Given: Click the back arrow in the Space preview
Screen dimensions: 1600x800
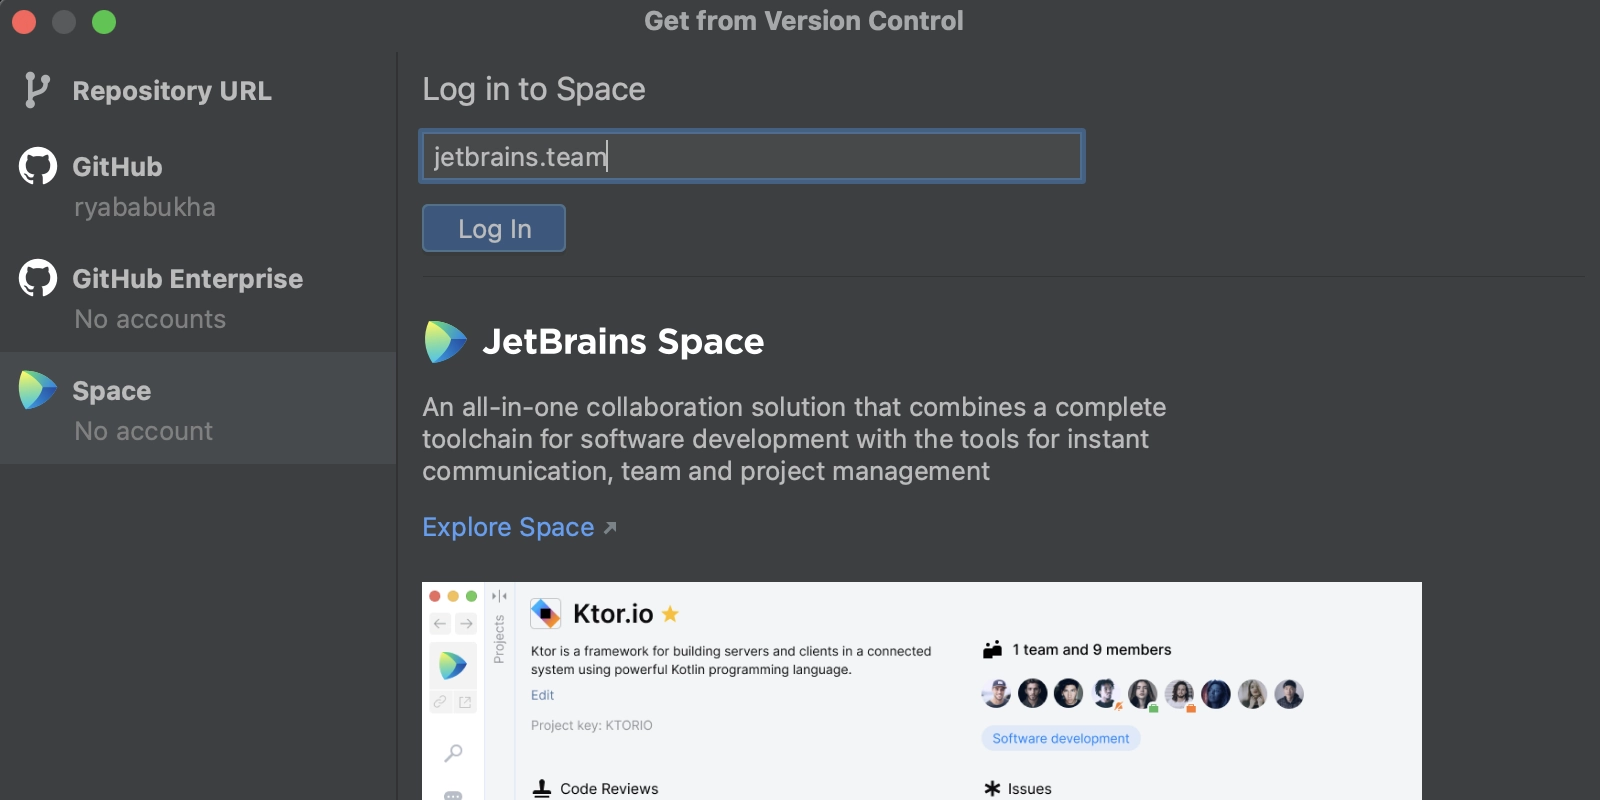Looking at the screenshot, I should (x=440, y=624).
